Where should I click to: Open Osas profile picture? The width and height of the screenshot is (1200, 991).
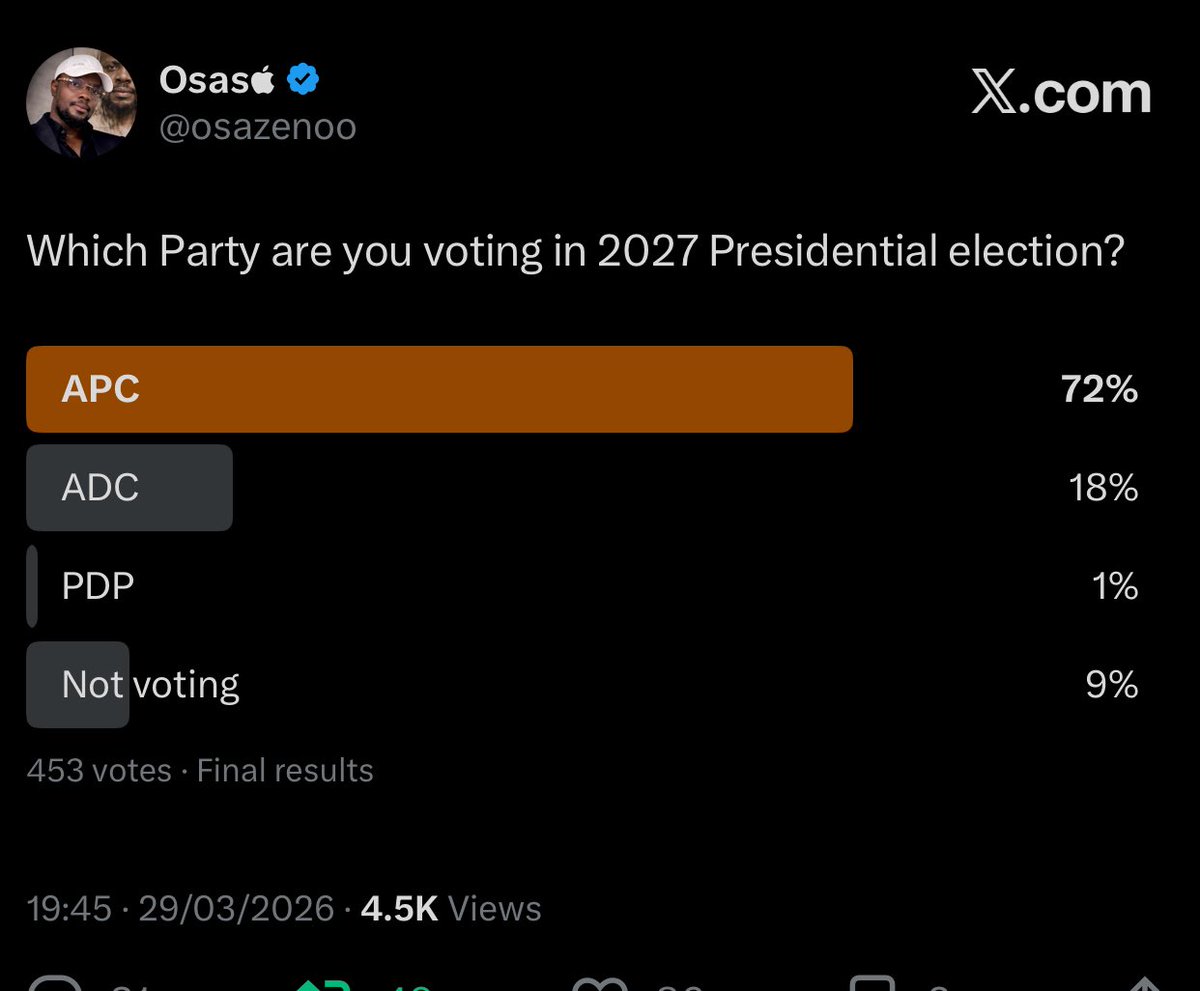tap(81, 103)
